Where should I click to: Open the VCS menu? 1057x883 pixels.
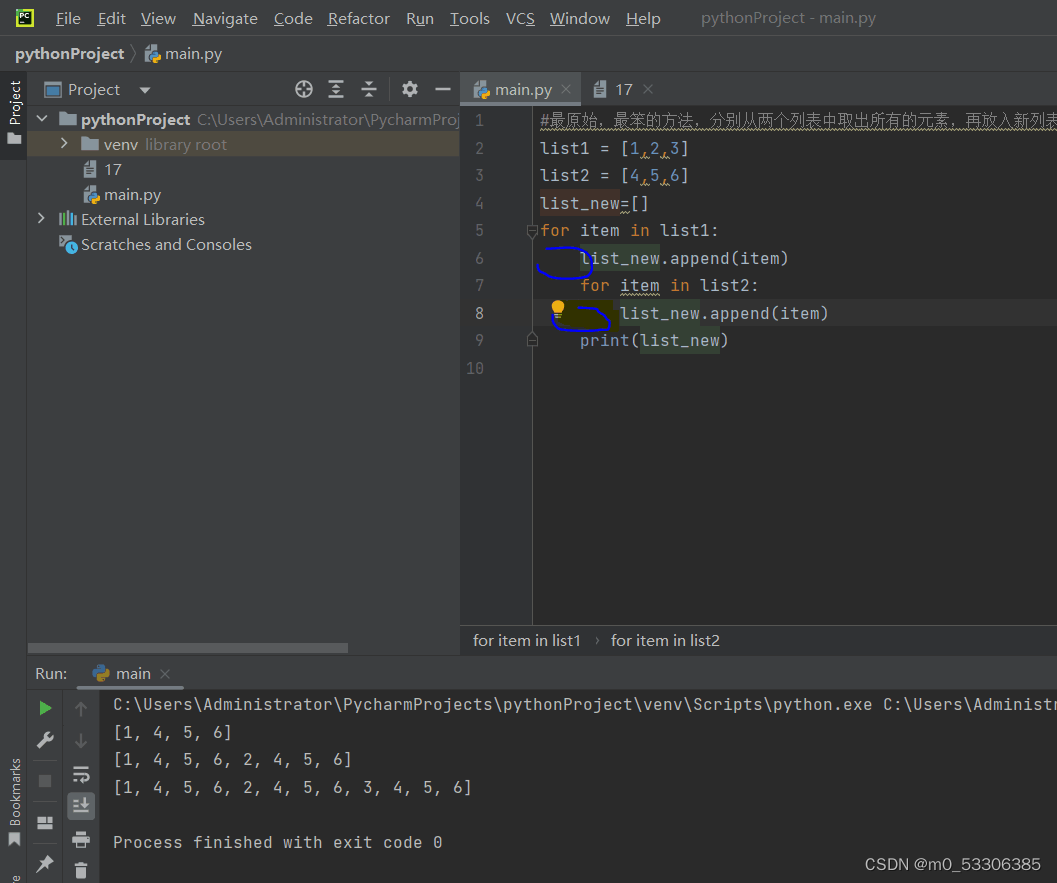[x=520, y=18]
